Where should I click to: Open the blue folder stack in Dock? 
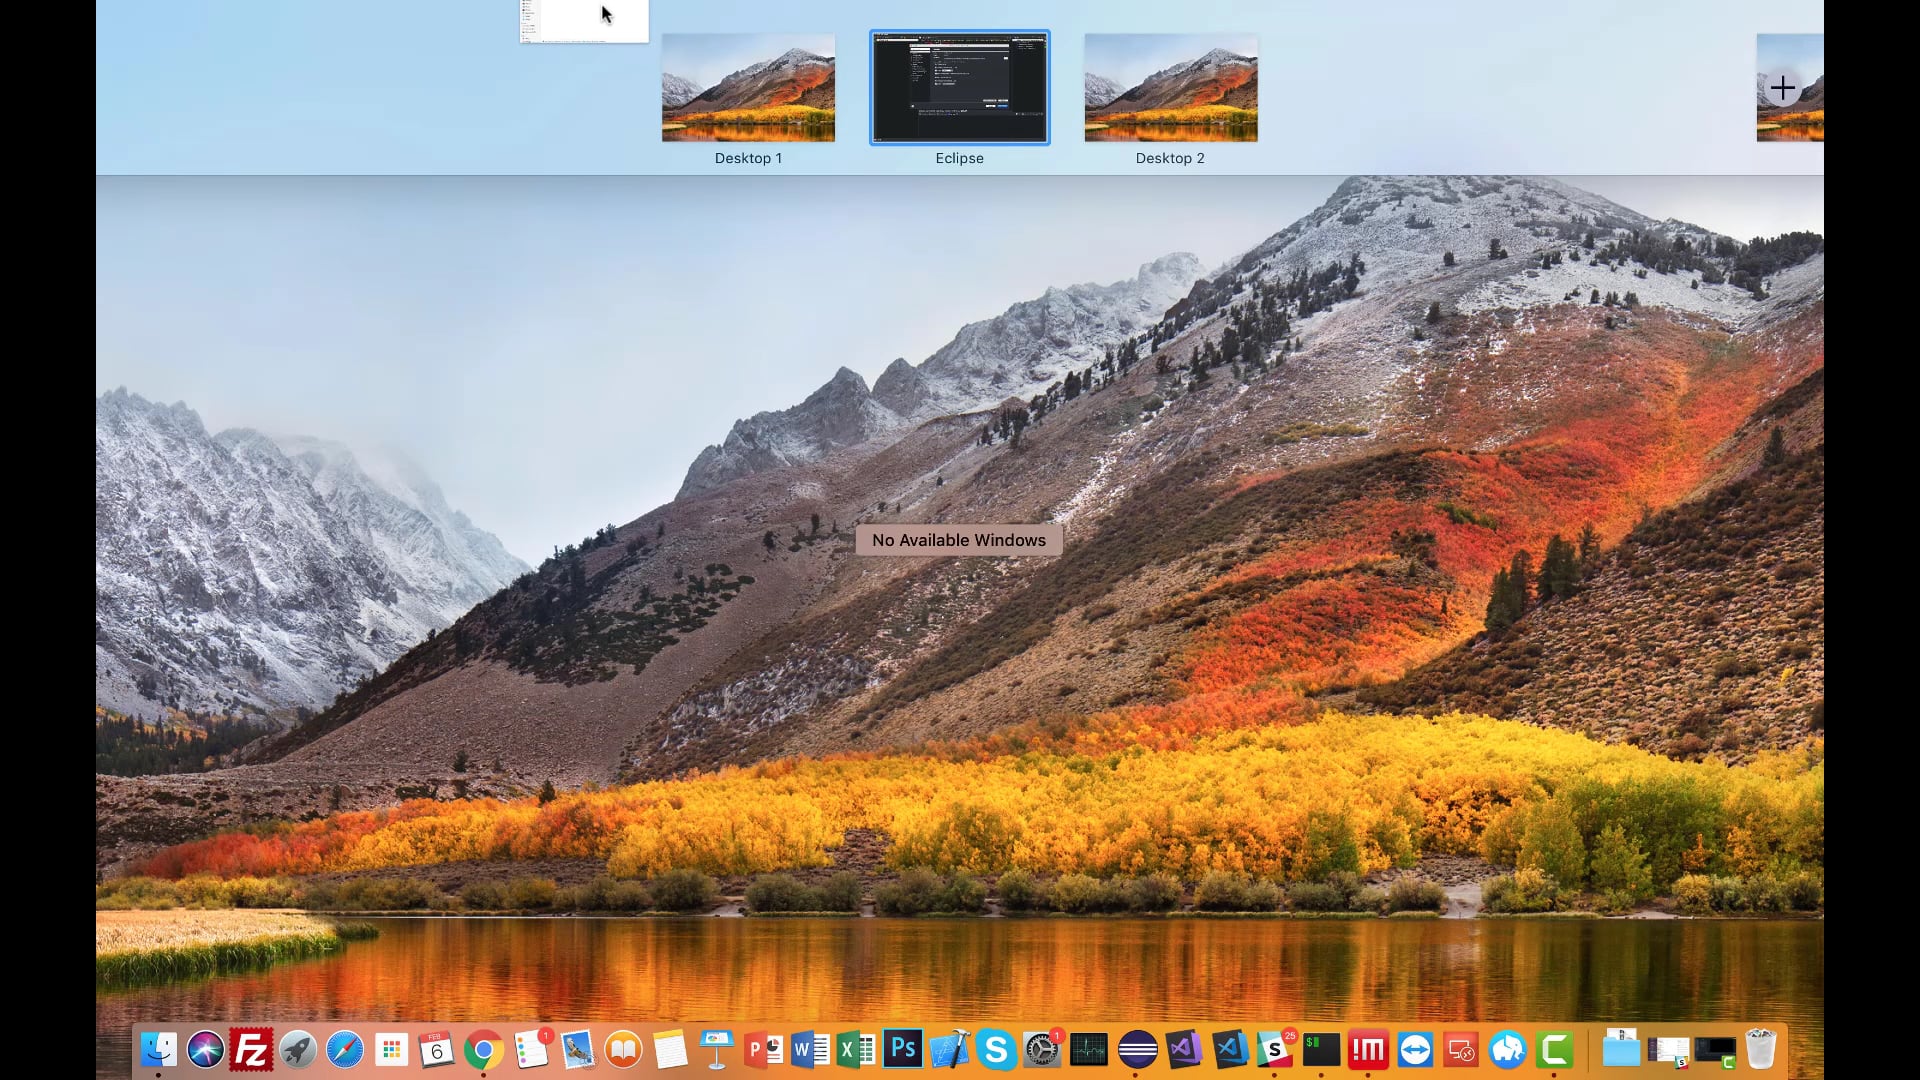click(1620, 1050)
